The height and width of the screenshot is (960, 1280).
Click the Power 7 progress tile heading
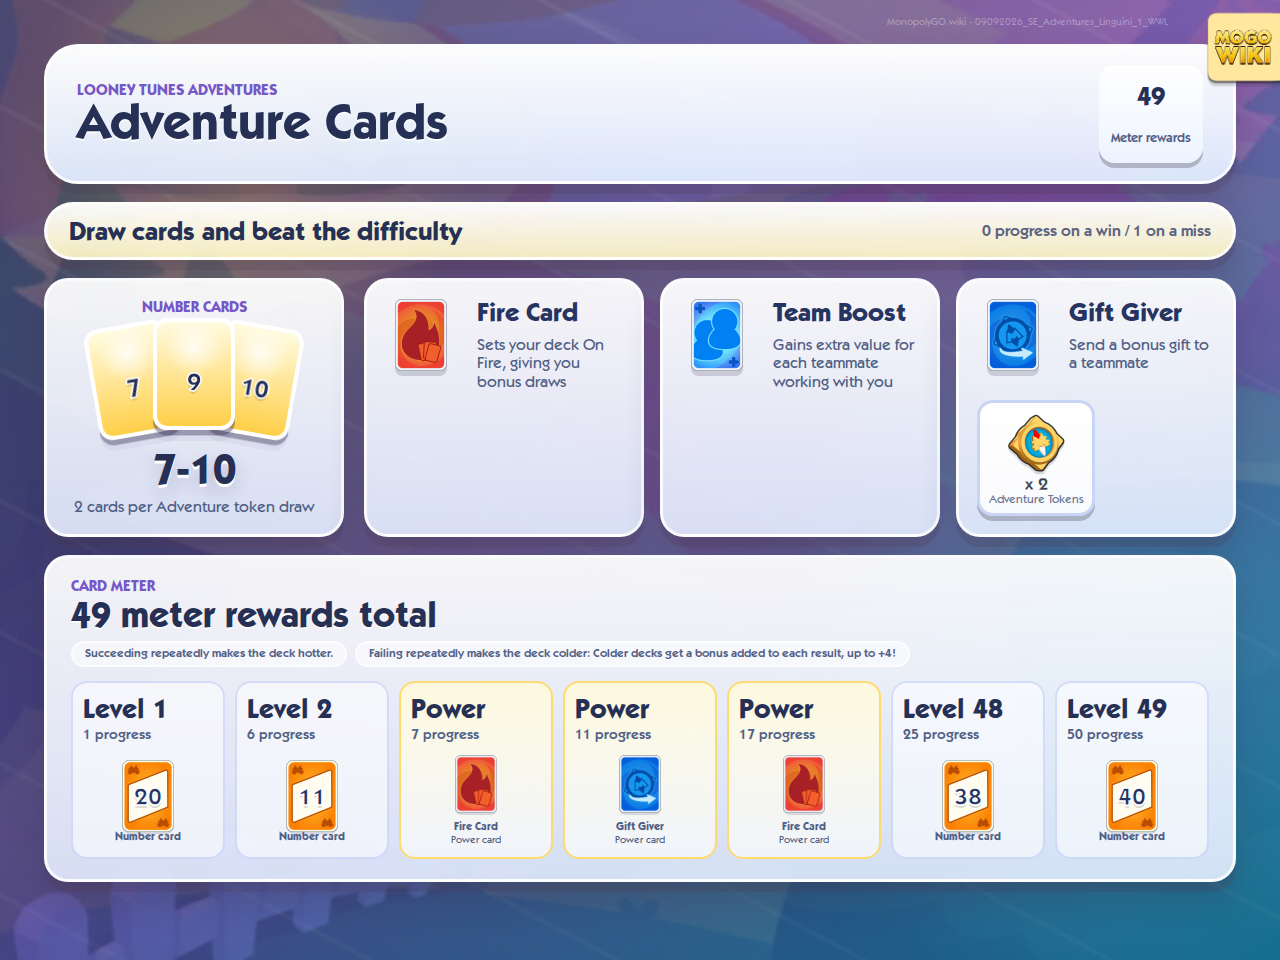(x=448, y=709)
